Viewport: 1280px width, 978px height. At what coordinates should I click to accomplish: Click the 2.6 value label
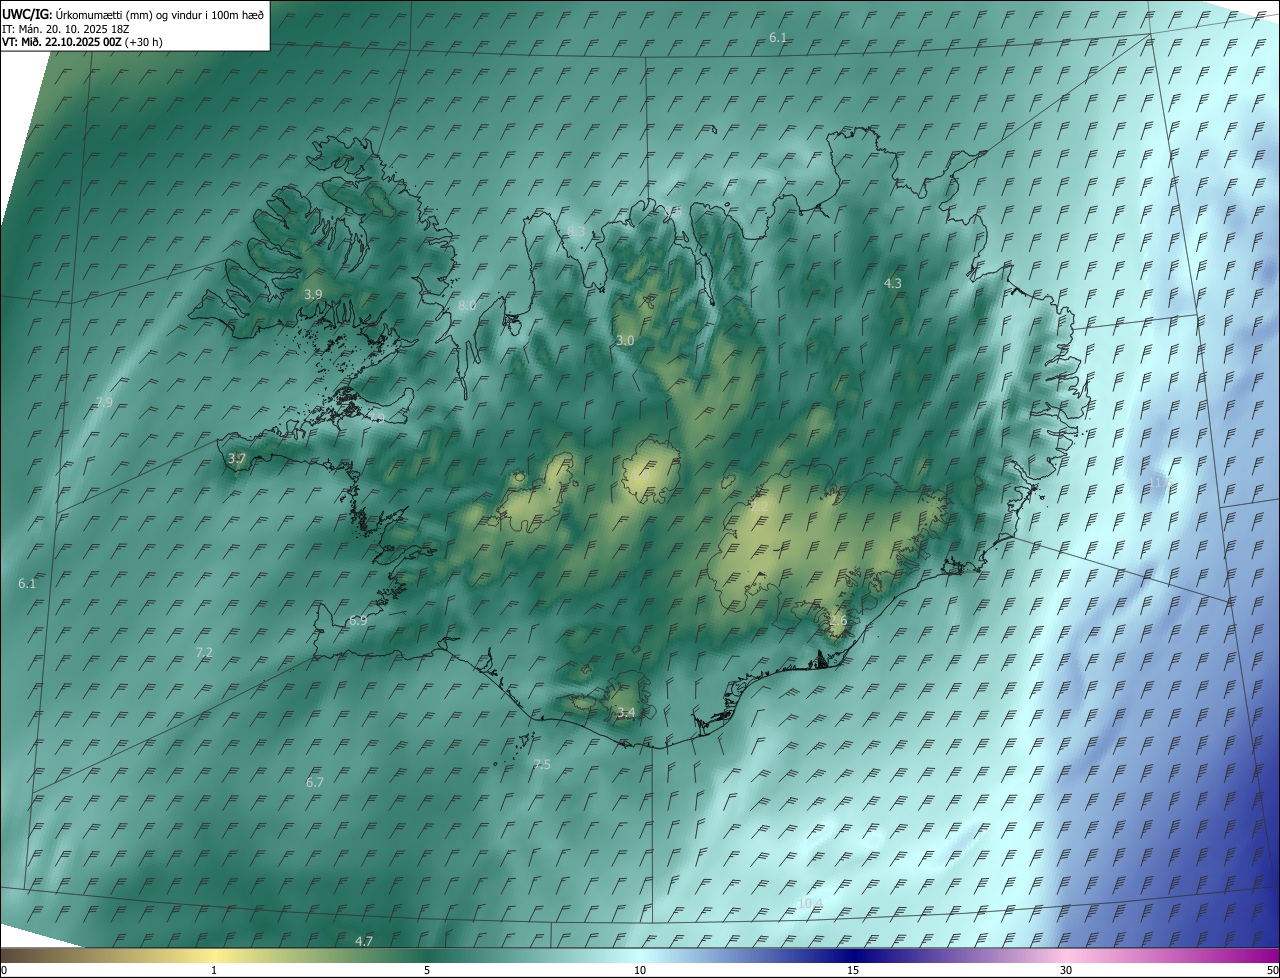[x=838, y=621]
